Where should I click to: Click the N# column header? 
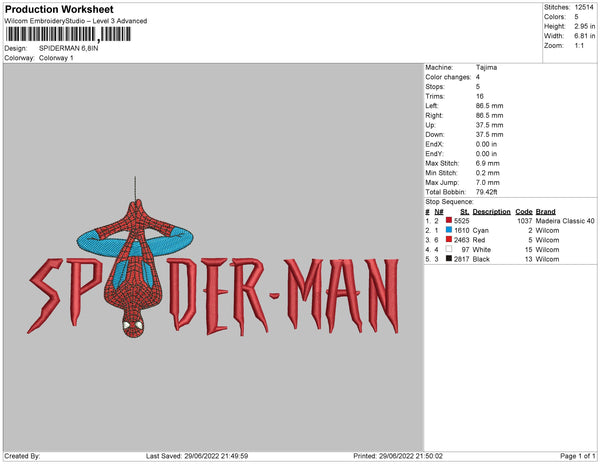(x=439, y=212)
